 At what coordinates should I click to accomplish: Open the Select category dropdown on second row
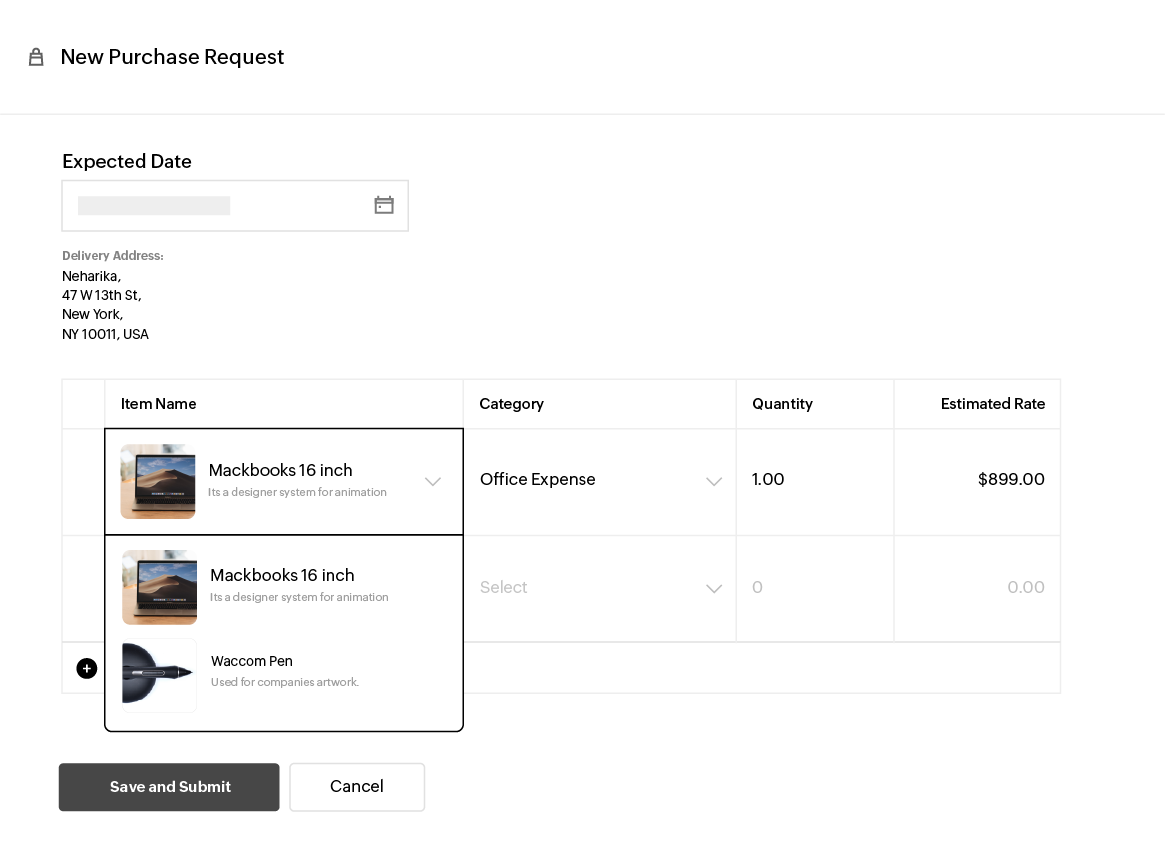pyautogui.click(x=600, y=588)
